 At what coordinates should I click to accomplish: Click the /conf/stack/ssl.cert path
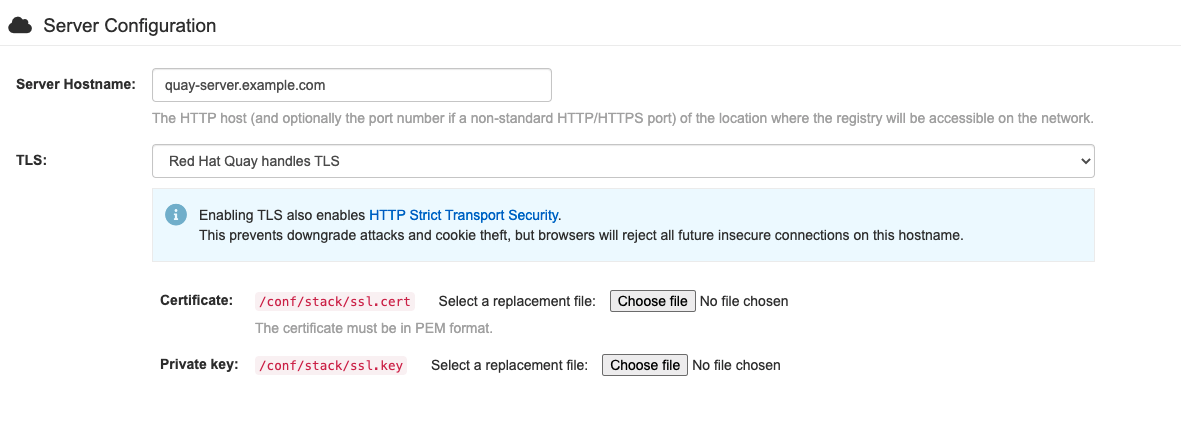click(x=335, y=301)
